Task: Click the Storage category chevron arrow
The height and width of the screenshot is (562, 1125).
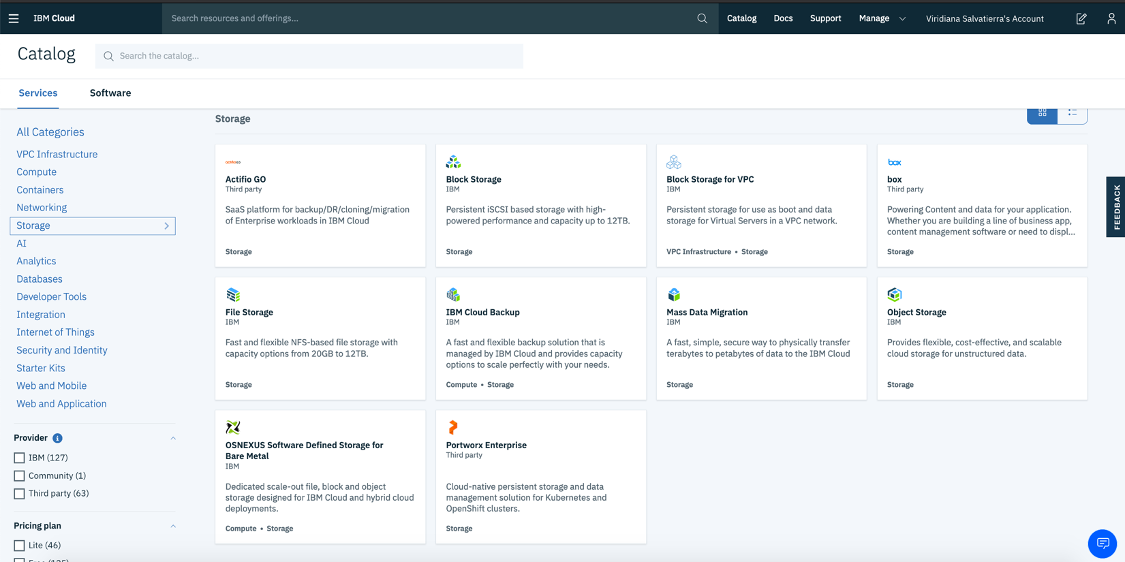Action: tap(166, 225)
